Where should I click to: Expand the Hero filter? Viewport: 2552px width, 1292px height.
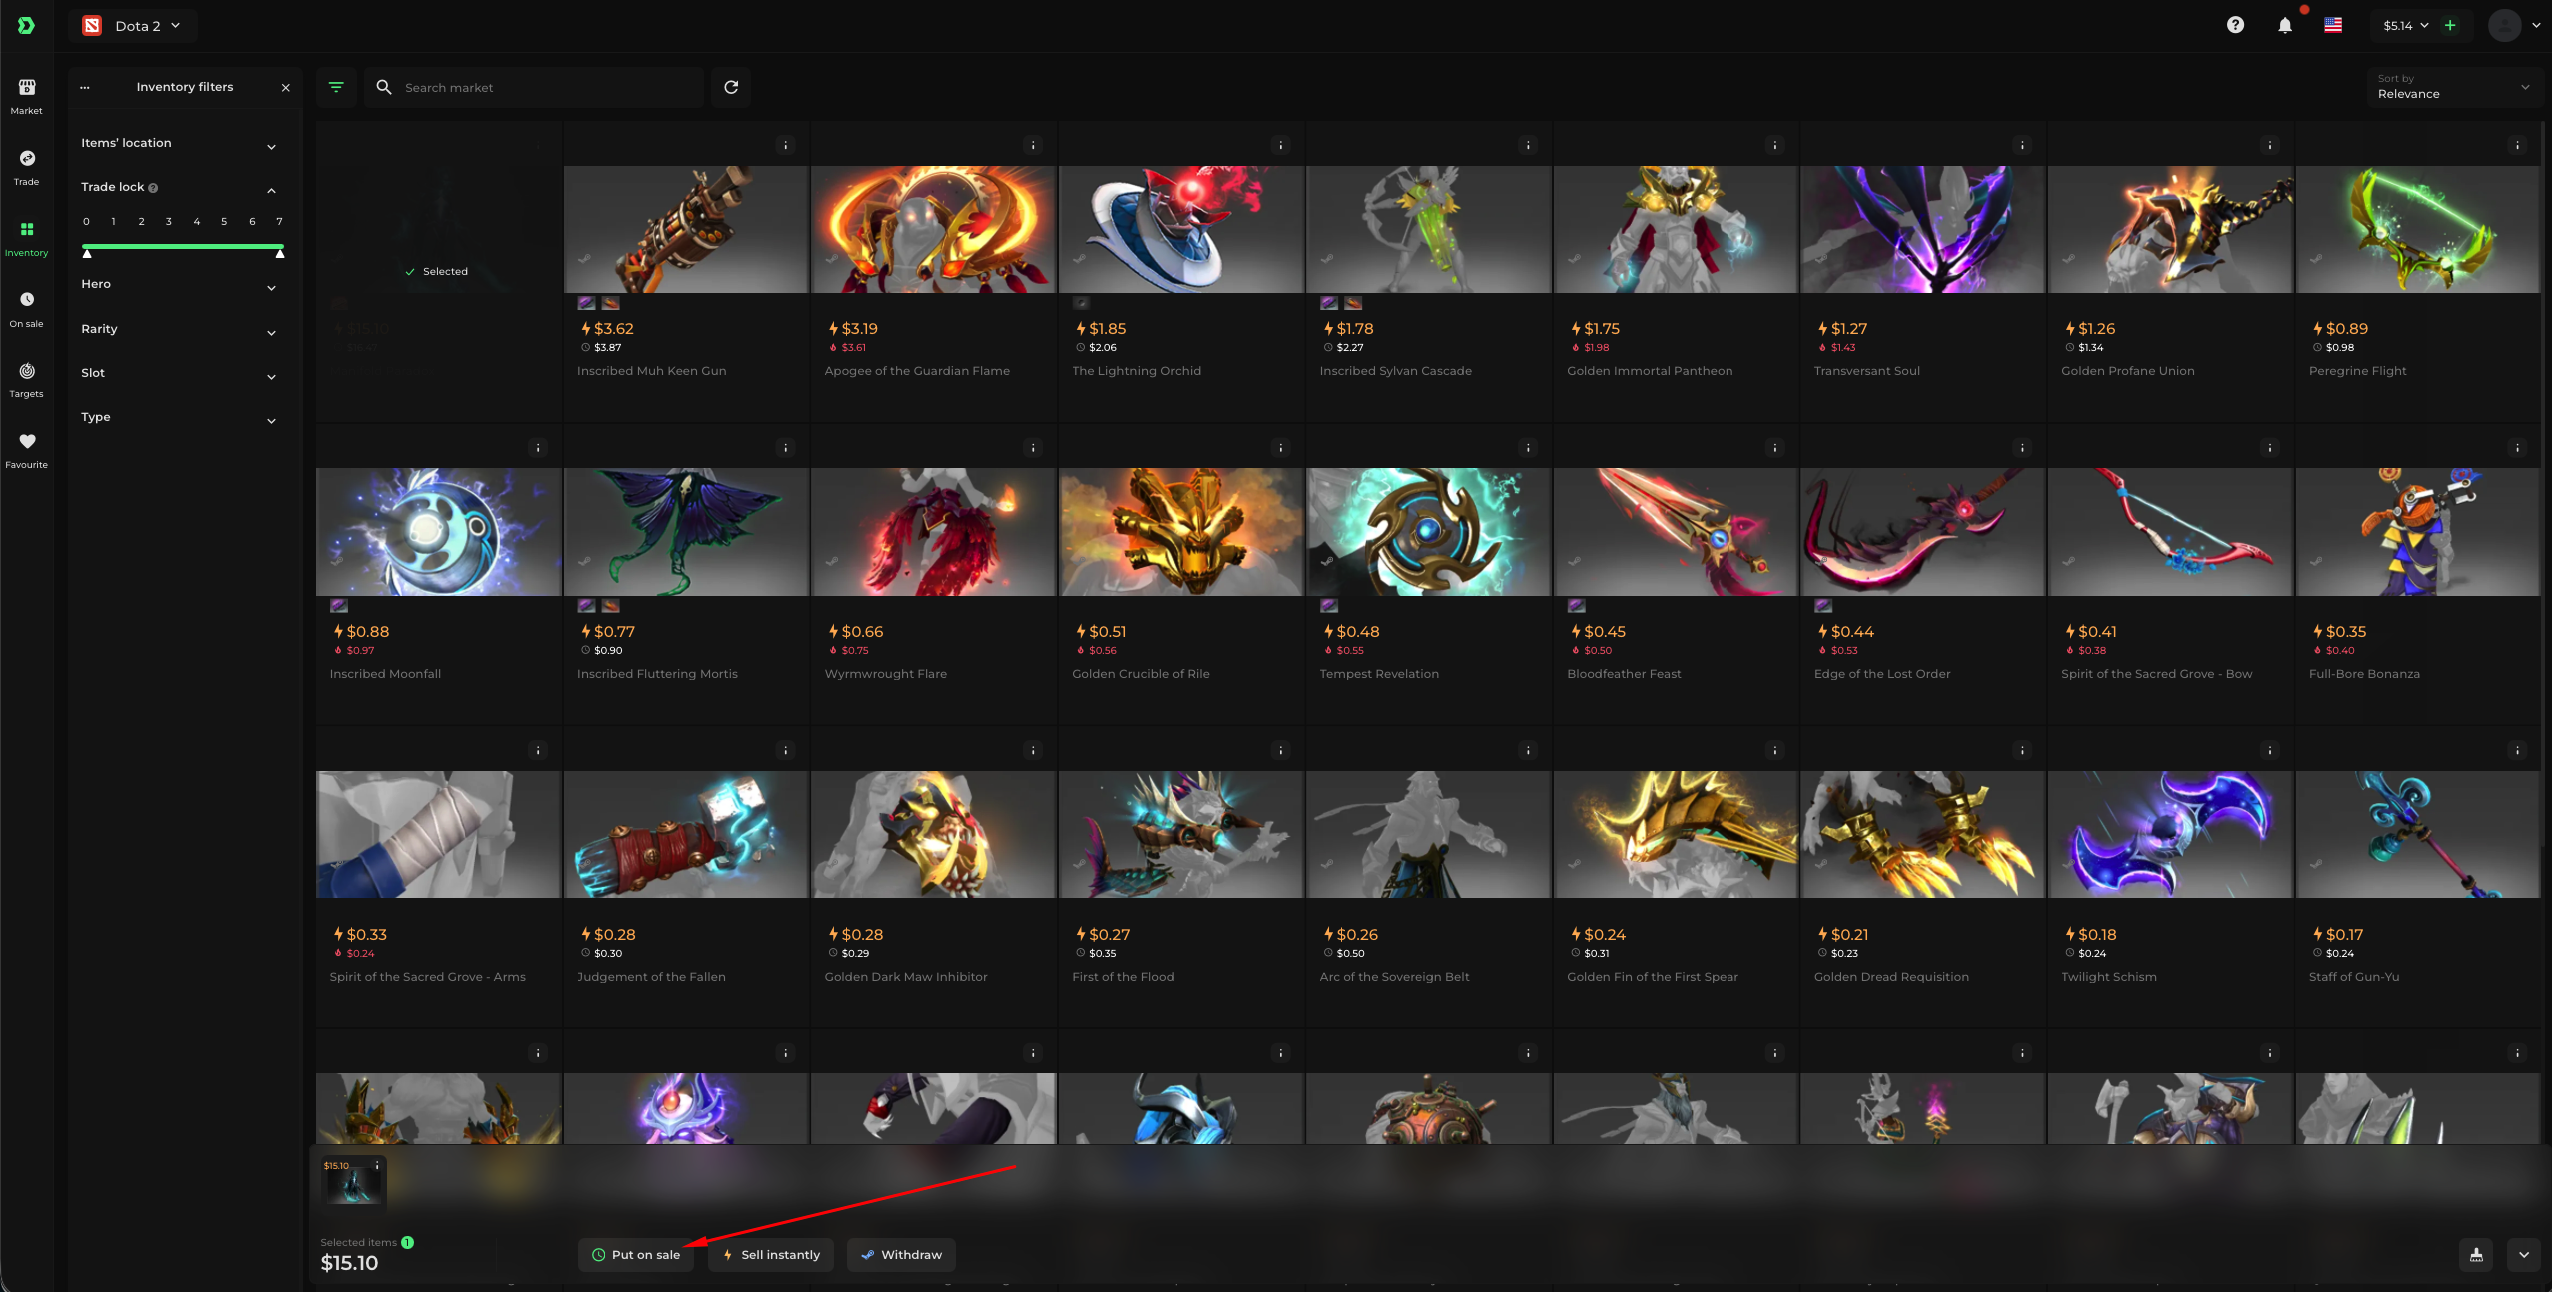(x=178, y=285)
